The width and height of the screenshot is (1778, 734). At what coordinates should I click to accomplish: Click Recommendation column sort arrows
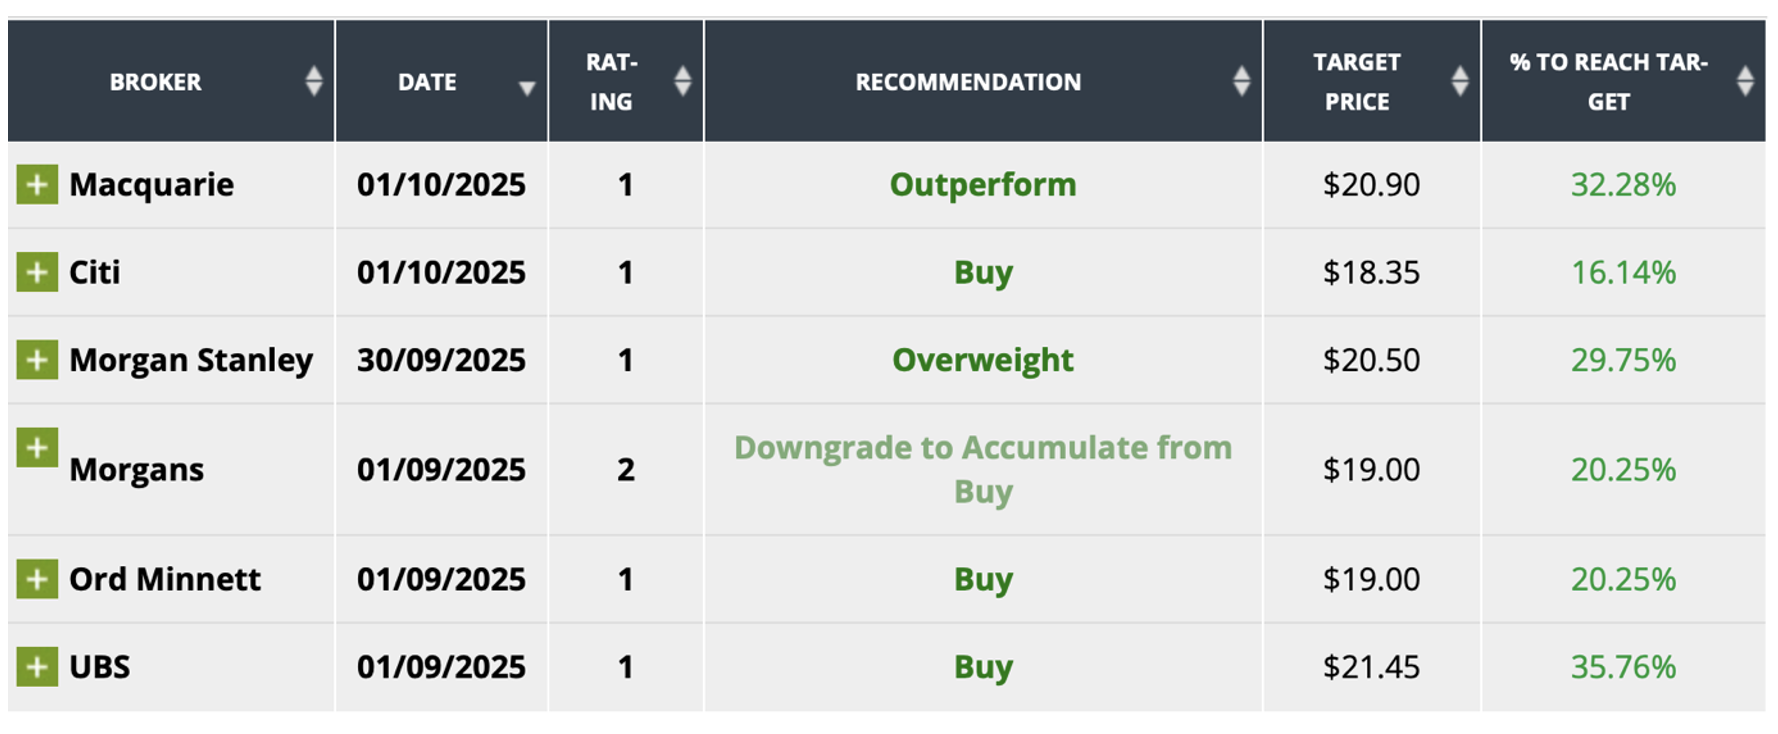[x=1242, y=81]
